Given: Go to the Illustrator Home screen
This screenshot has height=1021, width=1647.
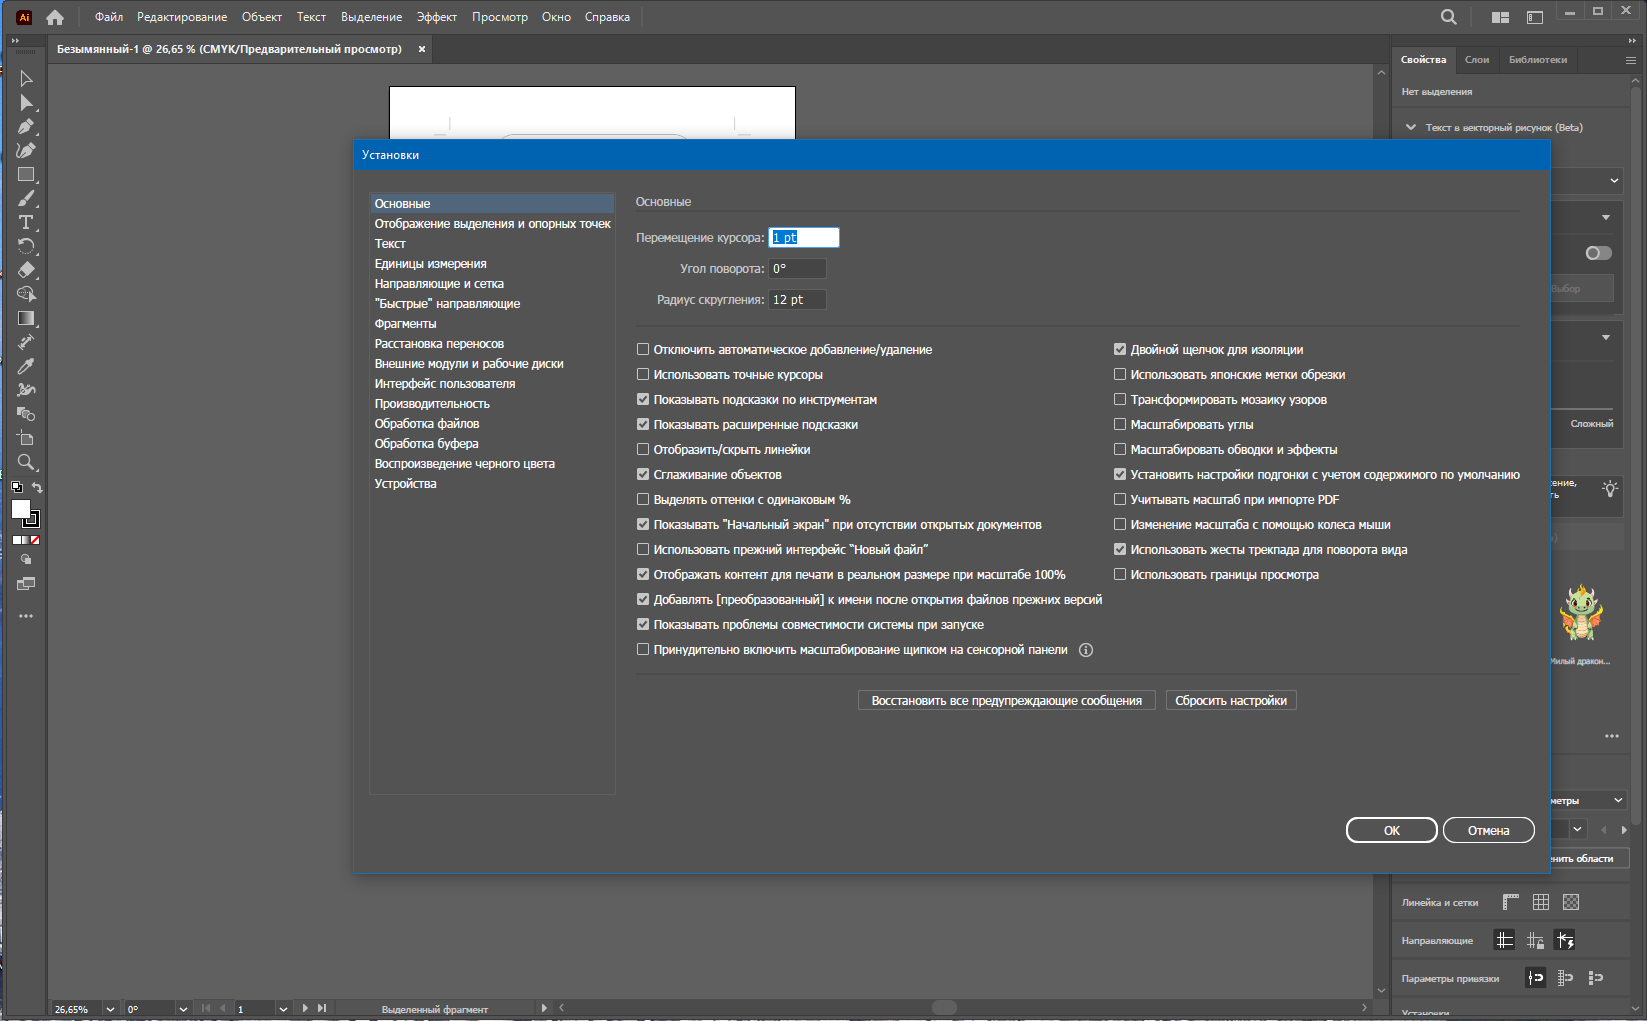Looking at the screenshot, I should 55,17.
